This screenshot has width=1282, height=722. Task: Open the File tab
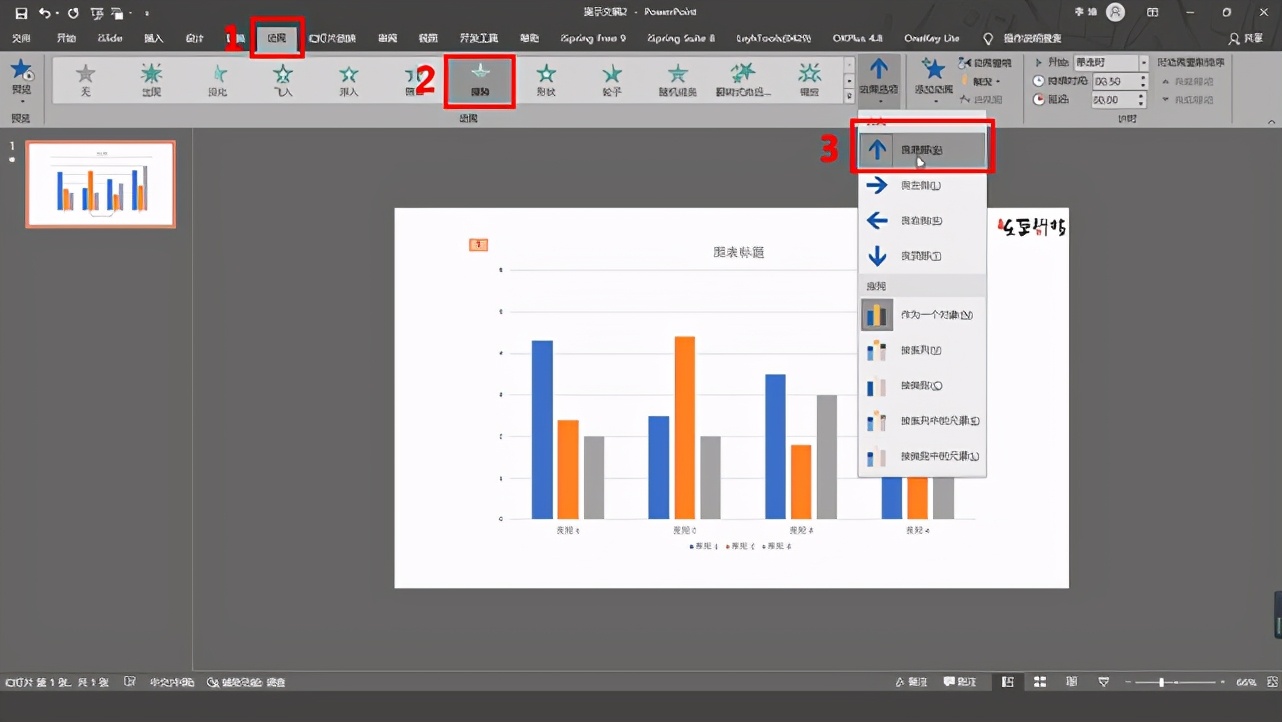pyautogui.click(x=21, y=39)
